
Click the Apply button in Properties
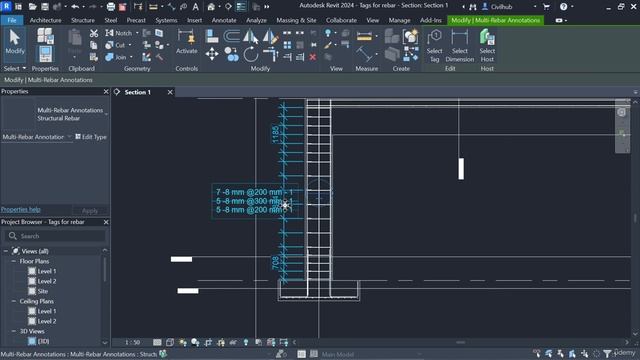(x=90, y=211)
